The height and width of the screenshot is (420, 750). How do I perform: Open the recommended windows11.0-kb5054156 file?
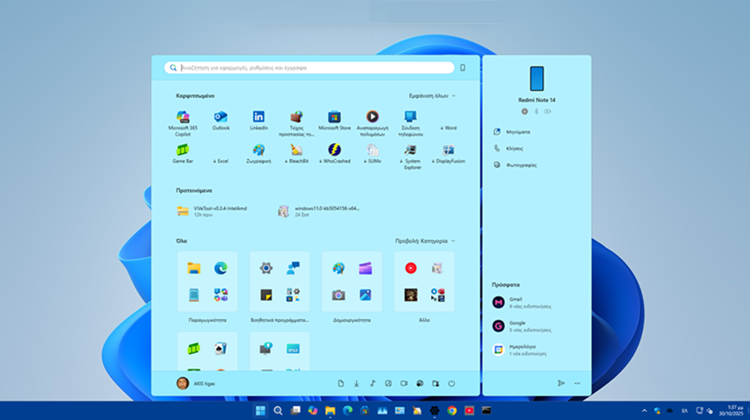[320, 211]
